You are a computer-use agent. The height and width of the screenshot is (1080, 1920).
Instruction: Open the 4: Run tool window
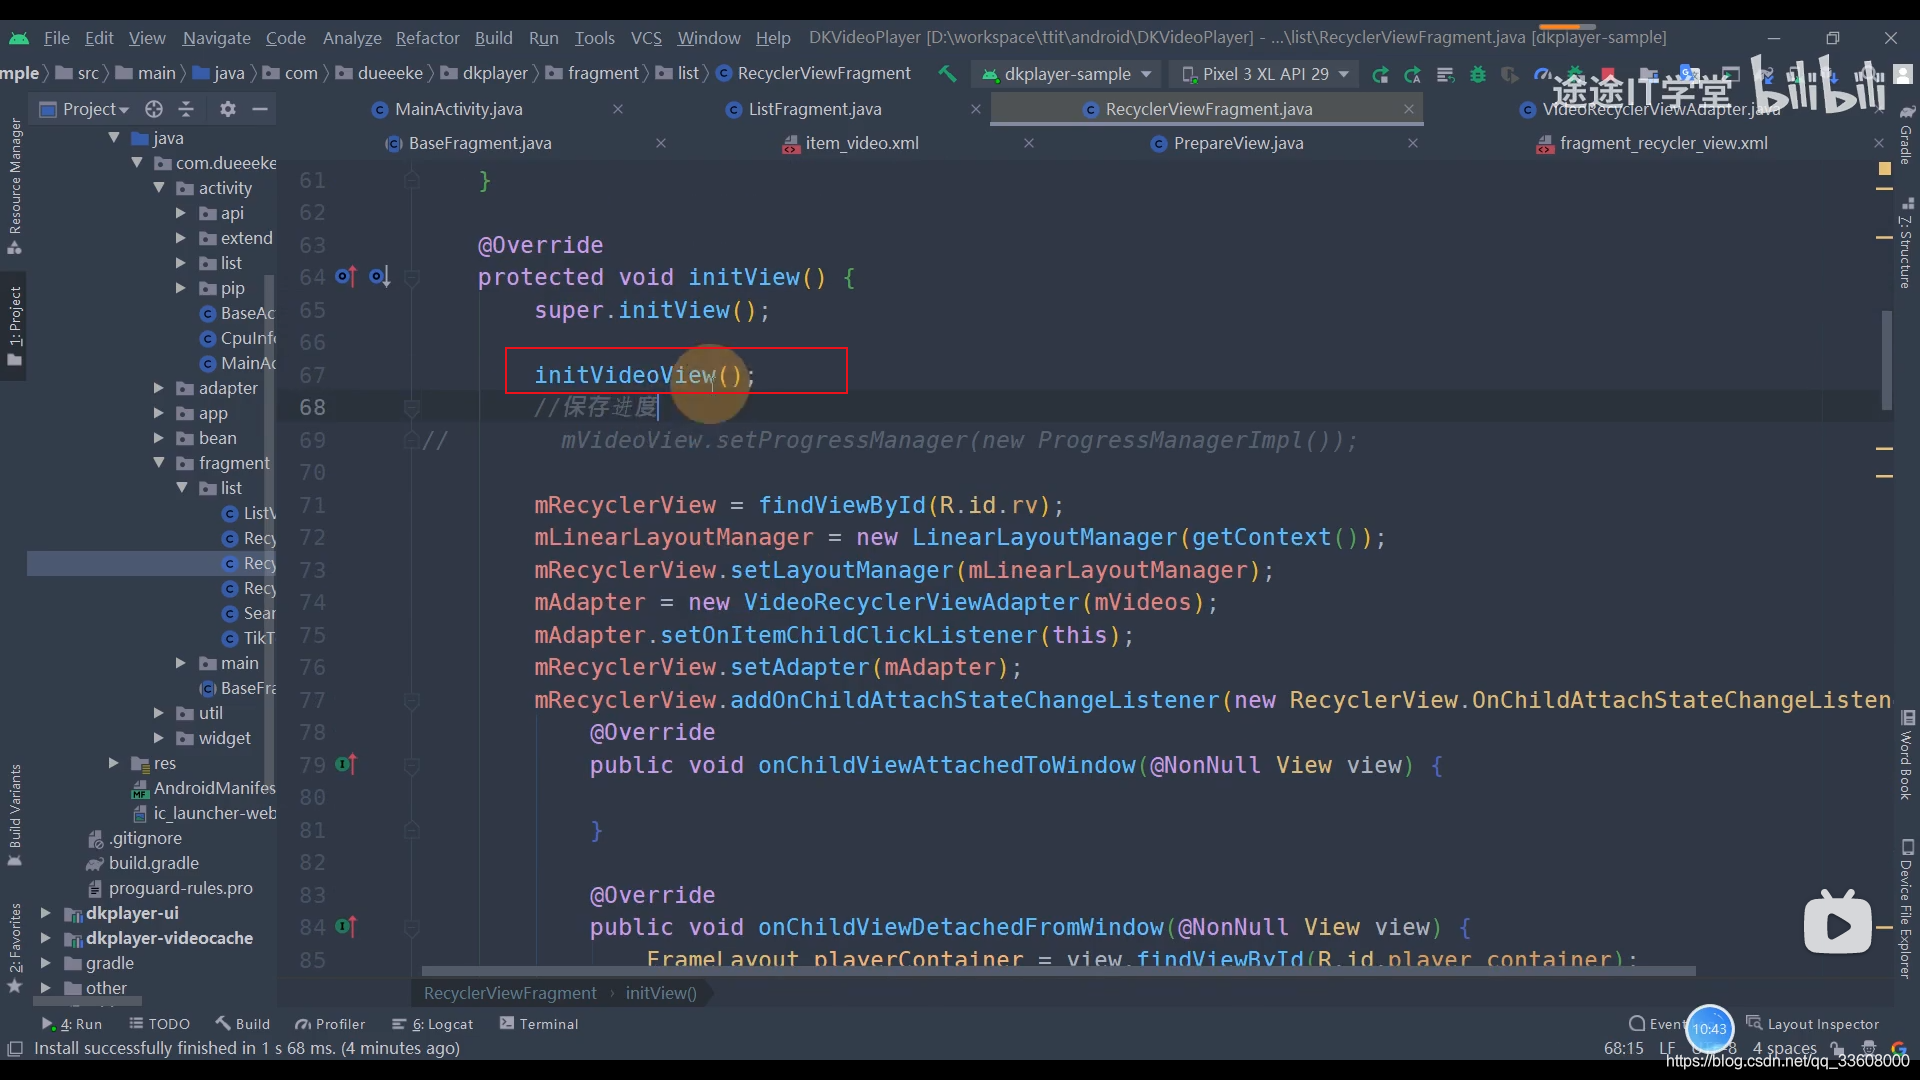pyautogui.click(x=72, y=1024)
